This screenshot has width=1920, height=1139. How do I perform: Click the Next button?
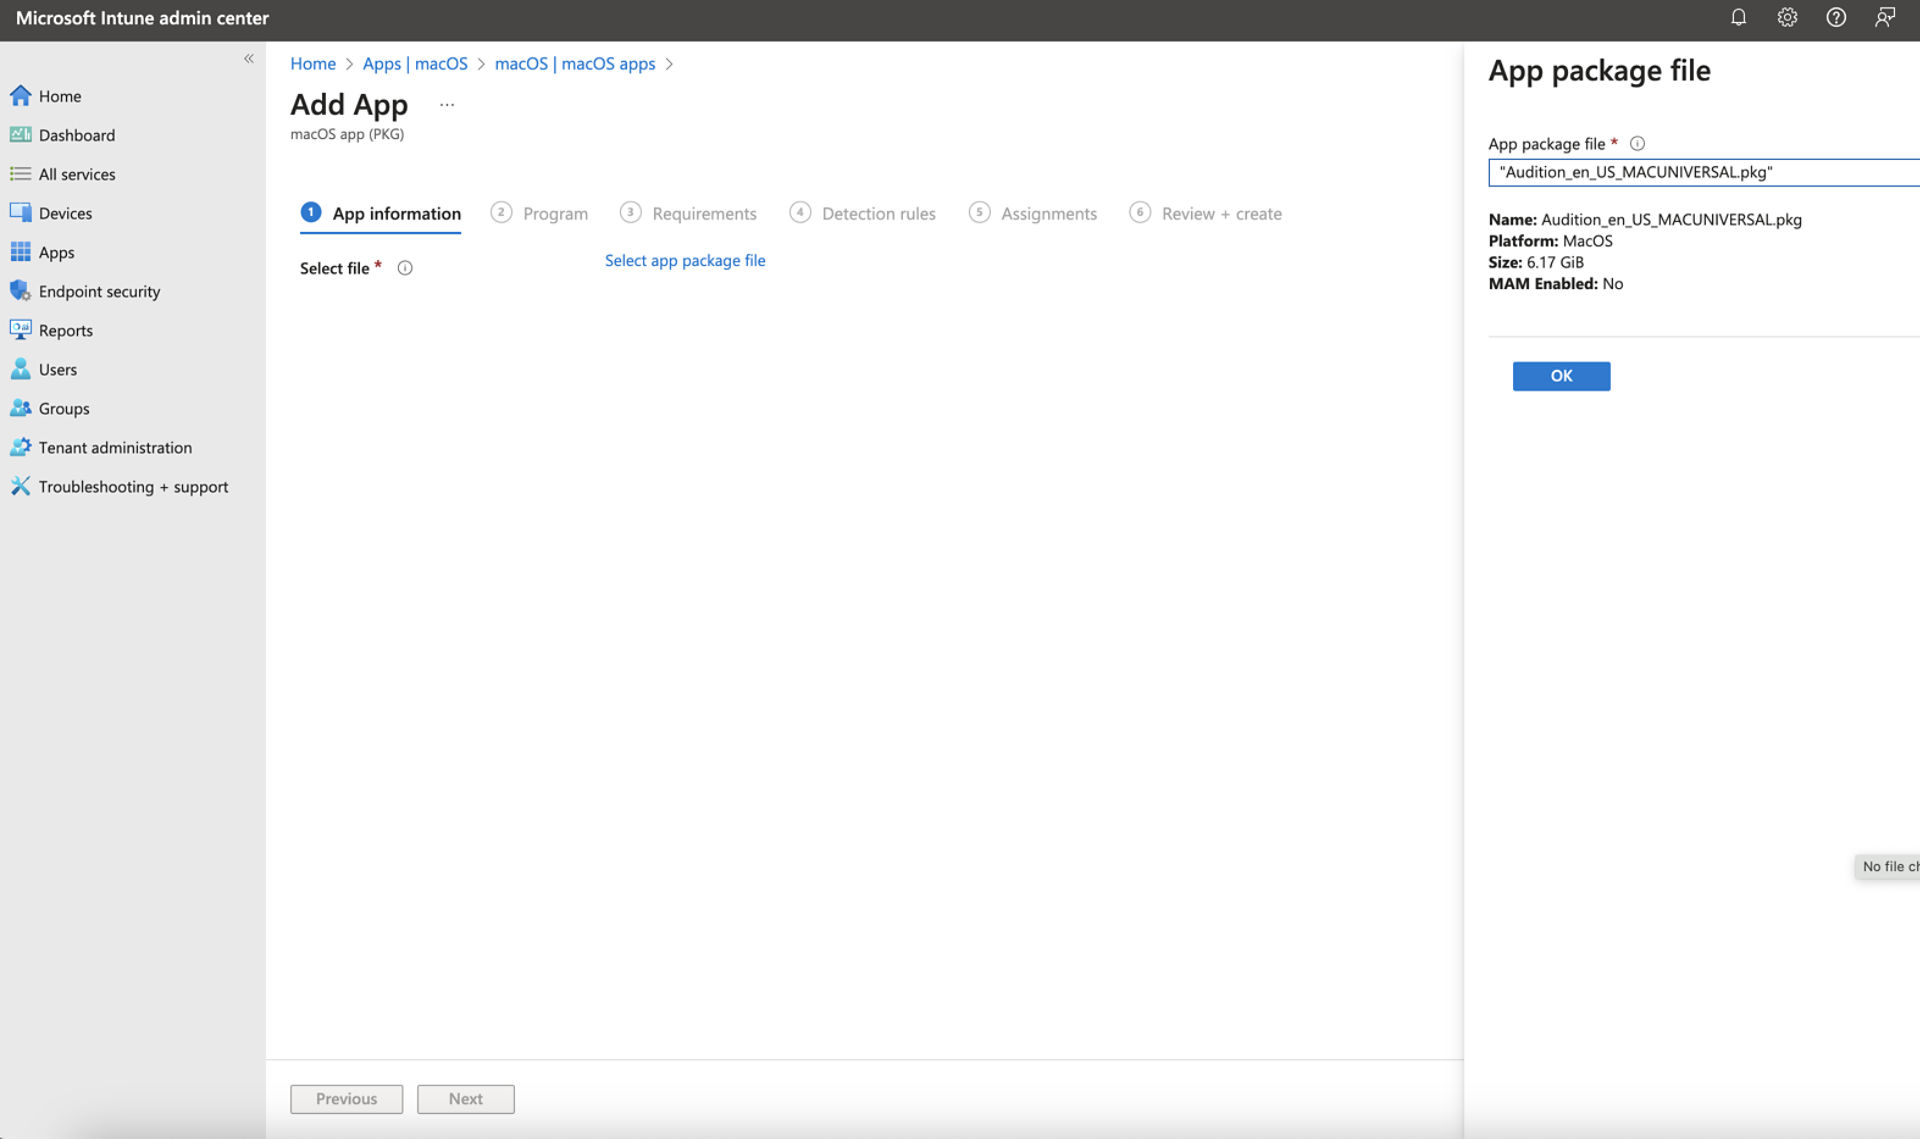465,1098
